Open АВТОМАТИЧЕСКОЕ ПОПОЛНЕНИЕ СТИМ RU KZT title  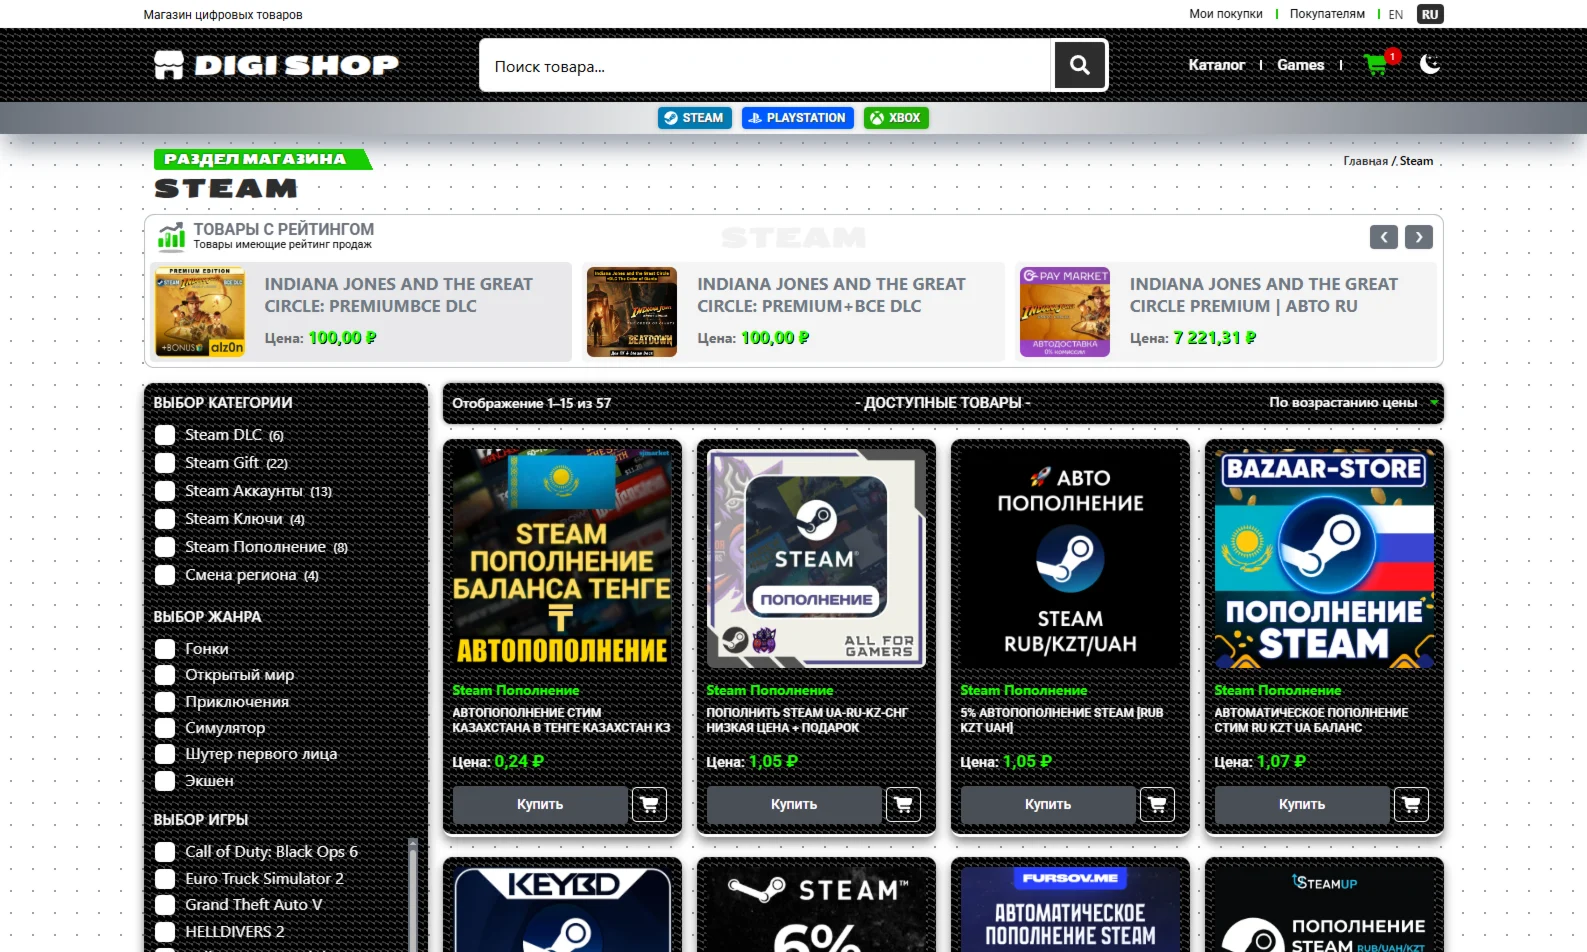tap(1311, 720)
